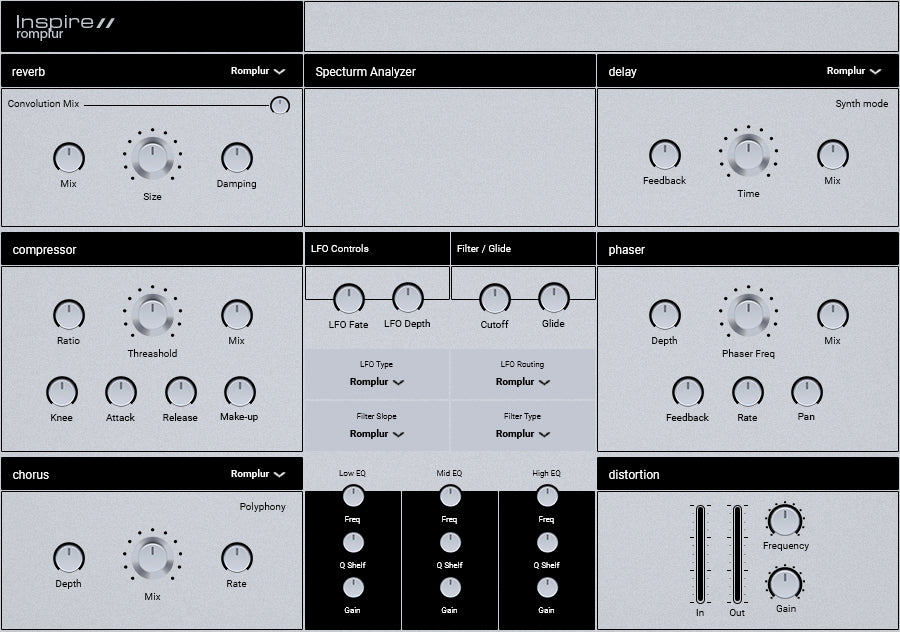The height and width of the screenshot is (632, 900).
Task: Click the LFO Depth knob
Action: coord(408,298)
